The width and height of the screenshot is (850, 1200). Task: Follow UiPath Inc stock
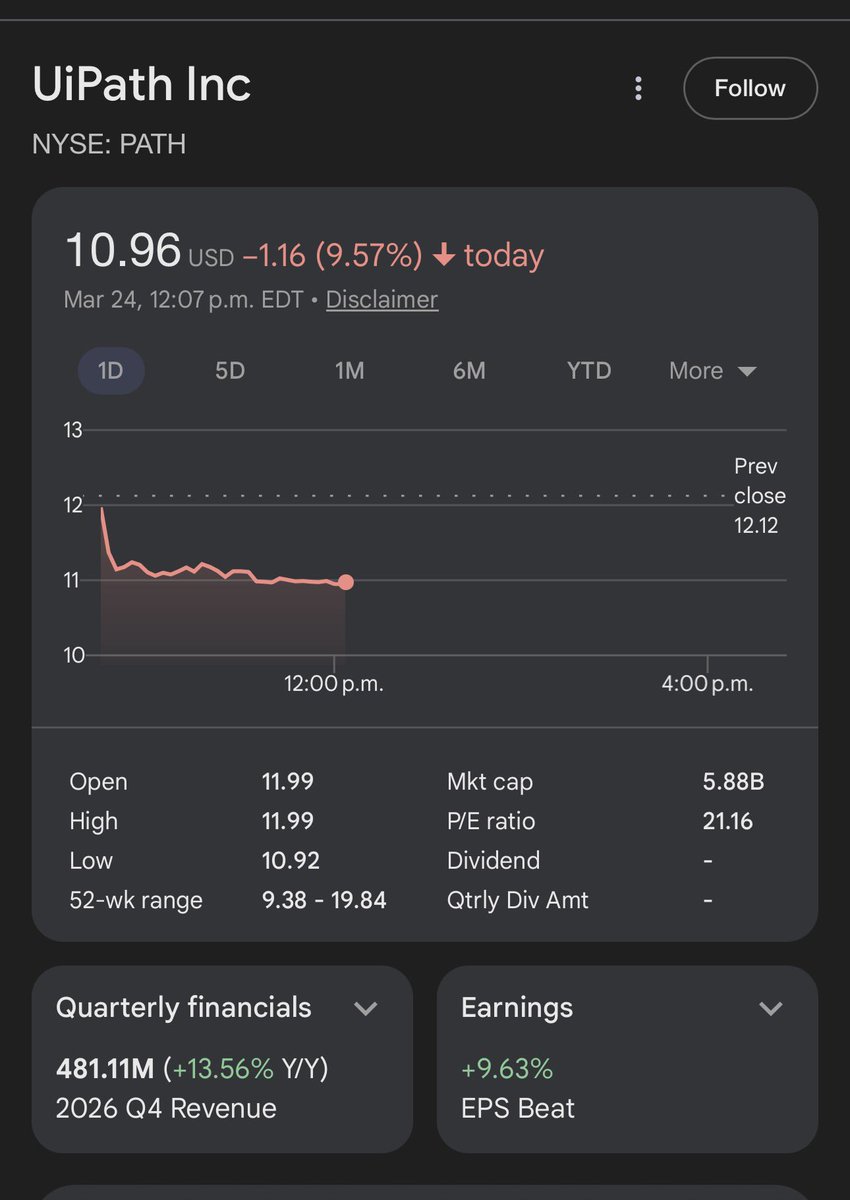point(750,88)
